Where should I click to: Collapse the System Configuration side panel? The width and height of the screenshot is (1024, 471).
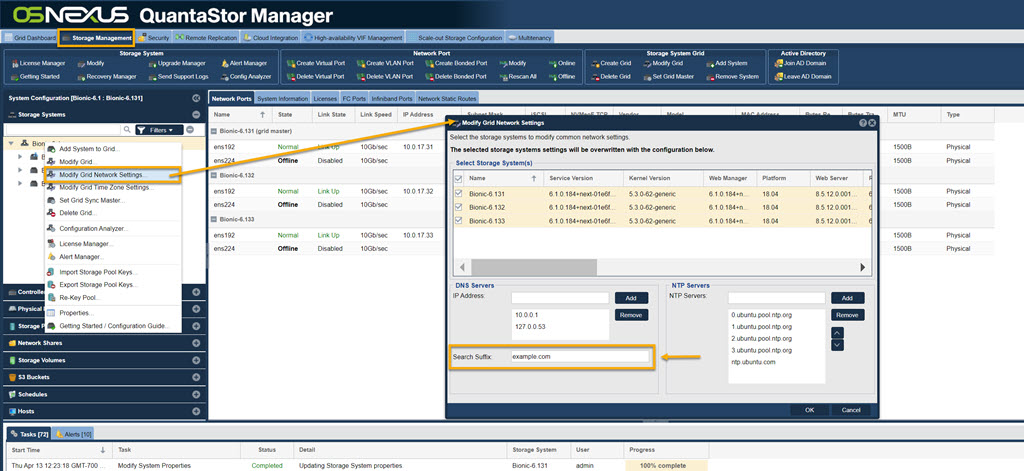tap(196, 98)
